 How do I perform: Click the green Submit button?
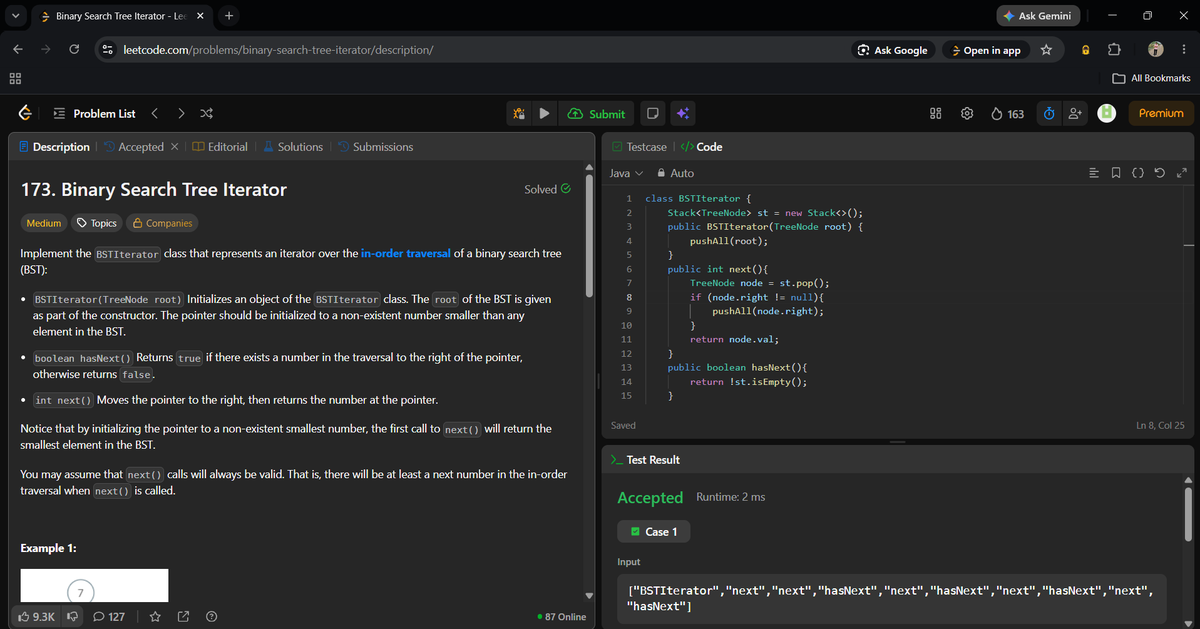(596, 114)
